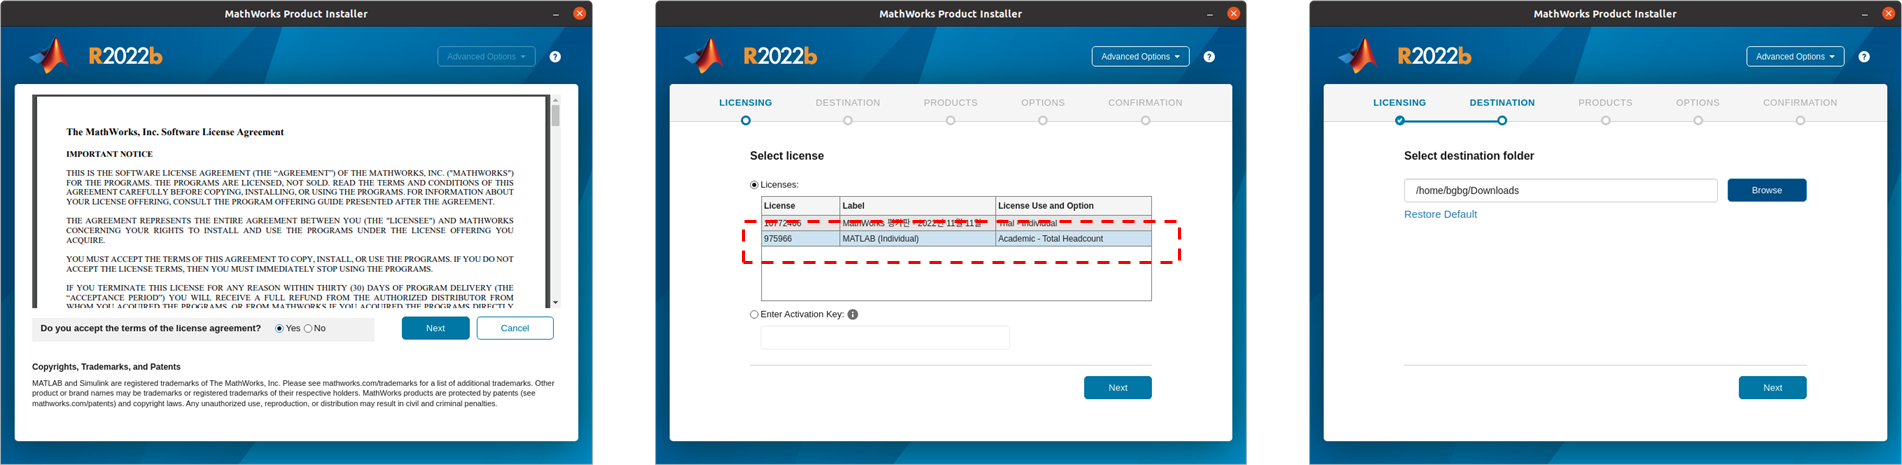Click Restore Default link

tap(1440, 215)
